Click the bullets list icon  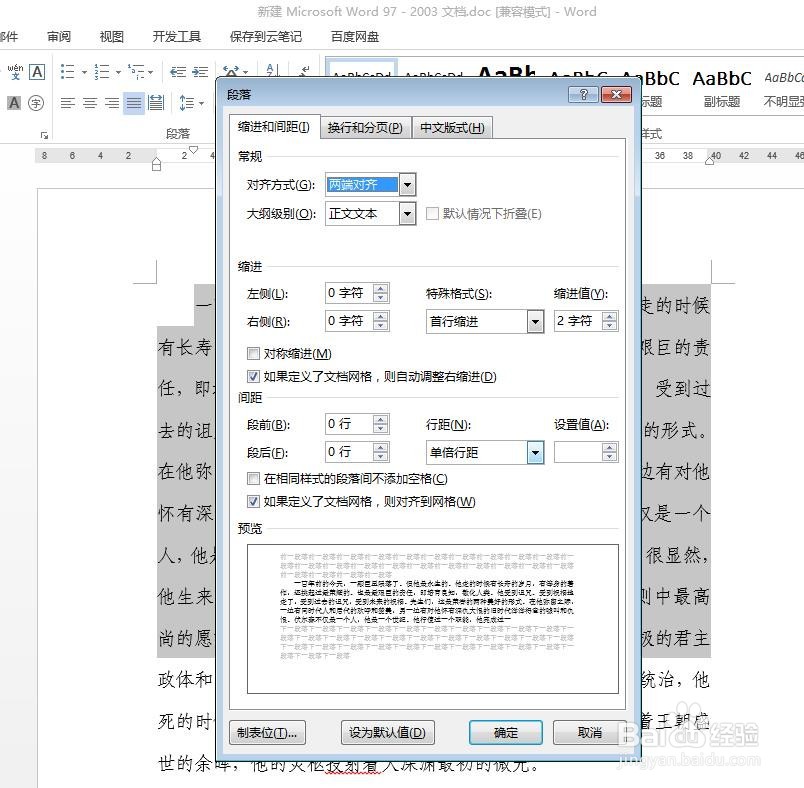click(67, 72)
